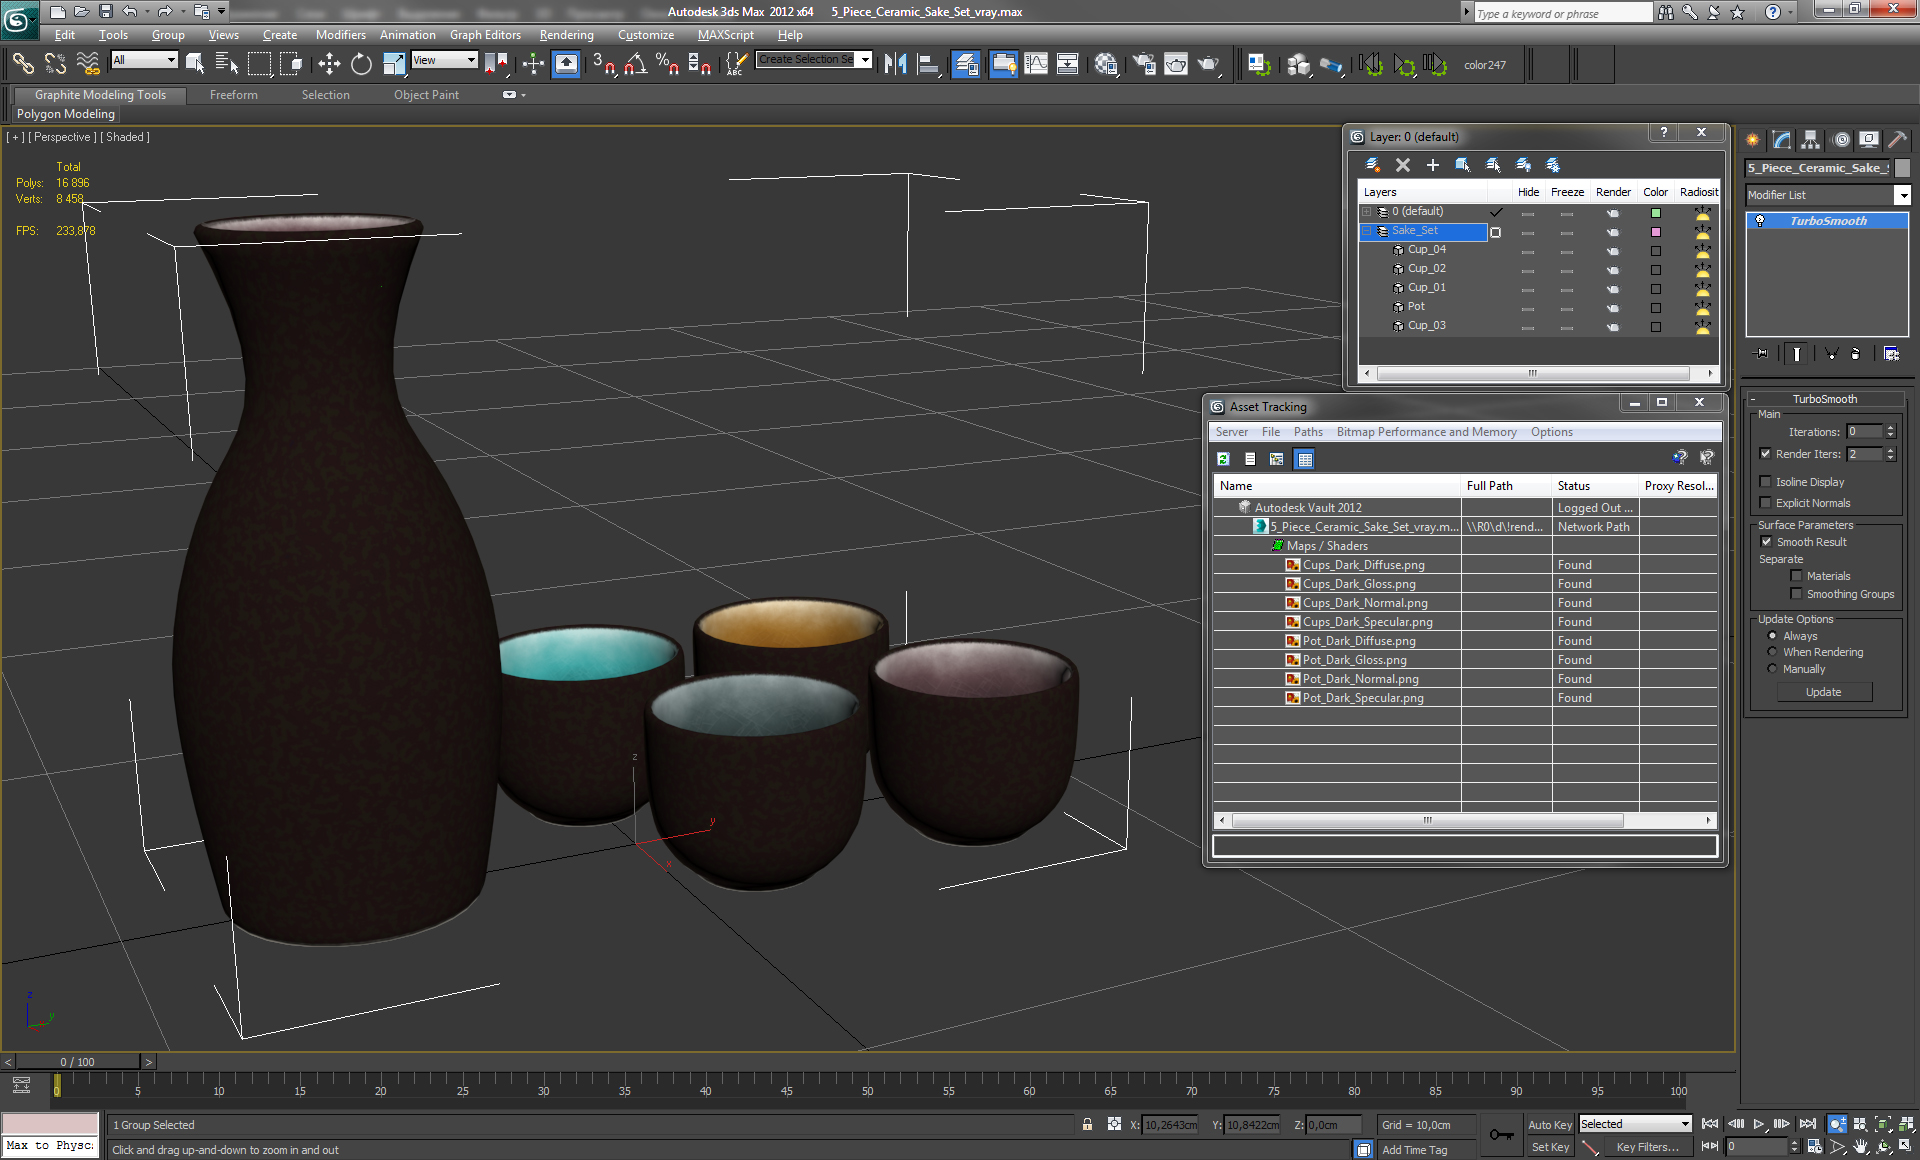Click the Auto Key button
This screenshot has height=1160, width=1920.
(1549, 1125)
